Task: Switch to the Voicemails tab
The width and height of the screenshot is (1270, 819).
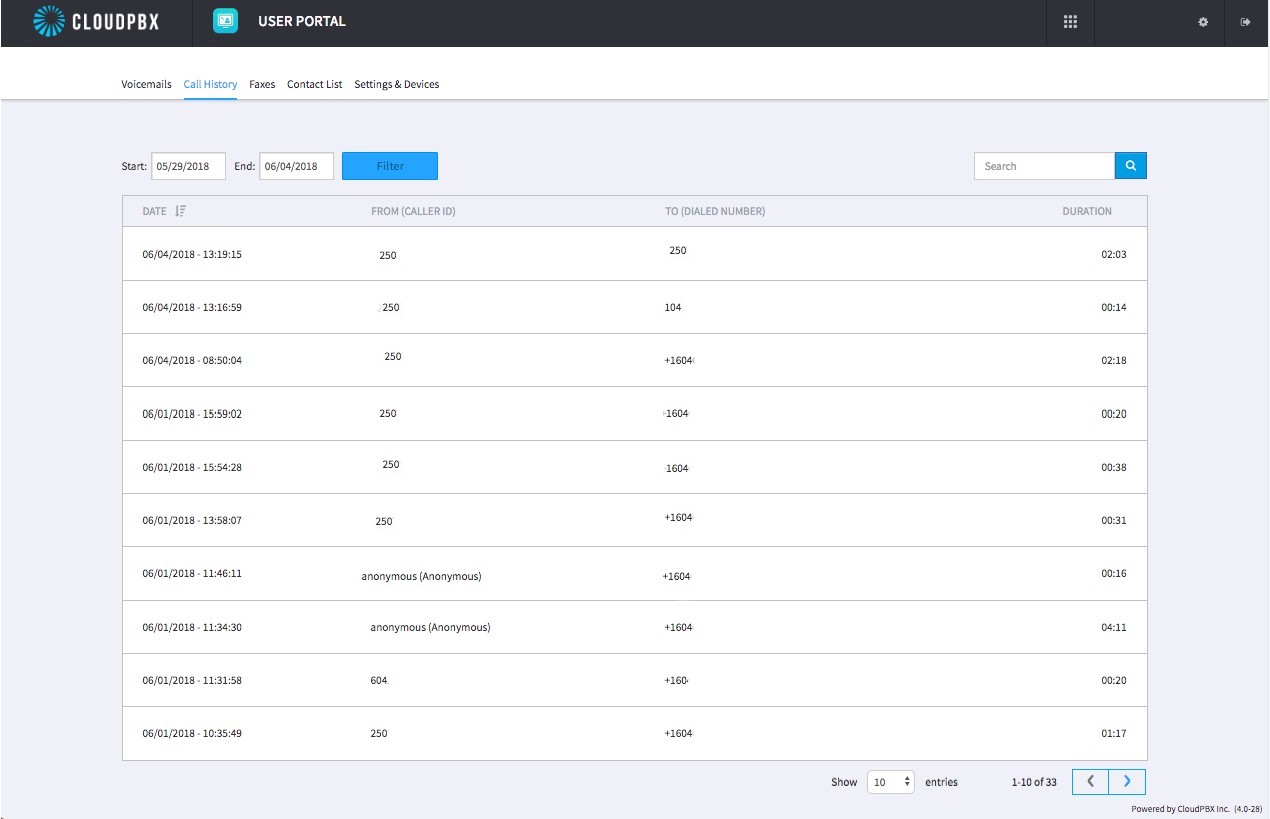Action: click(x=146, y=84)
